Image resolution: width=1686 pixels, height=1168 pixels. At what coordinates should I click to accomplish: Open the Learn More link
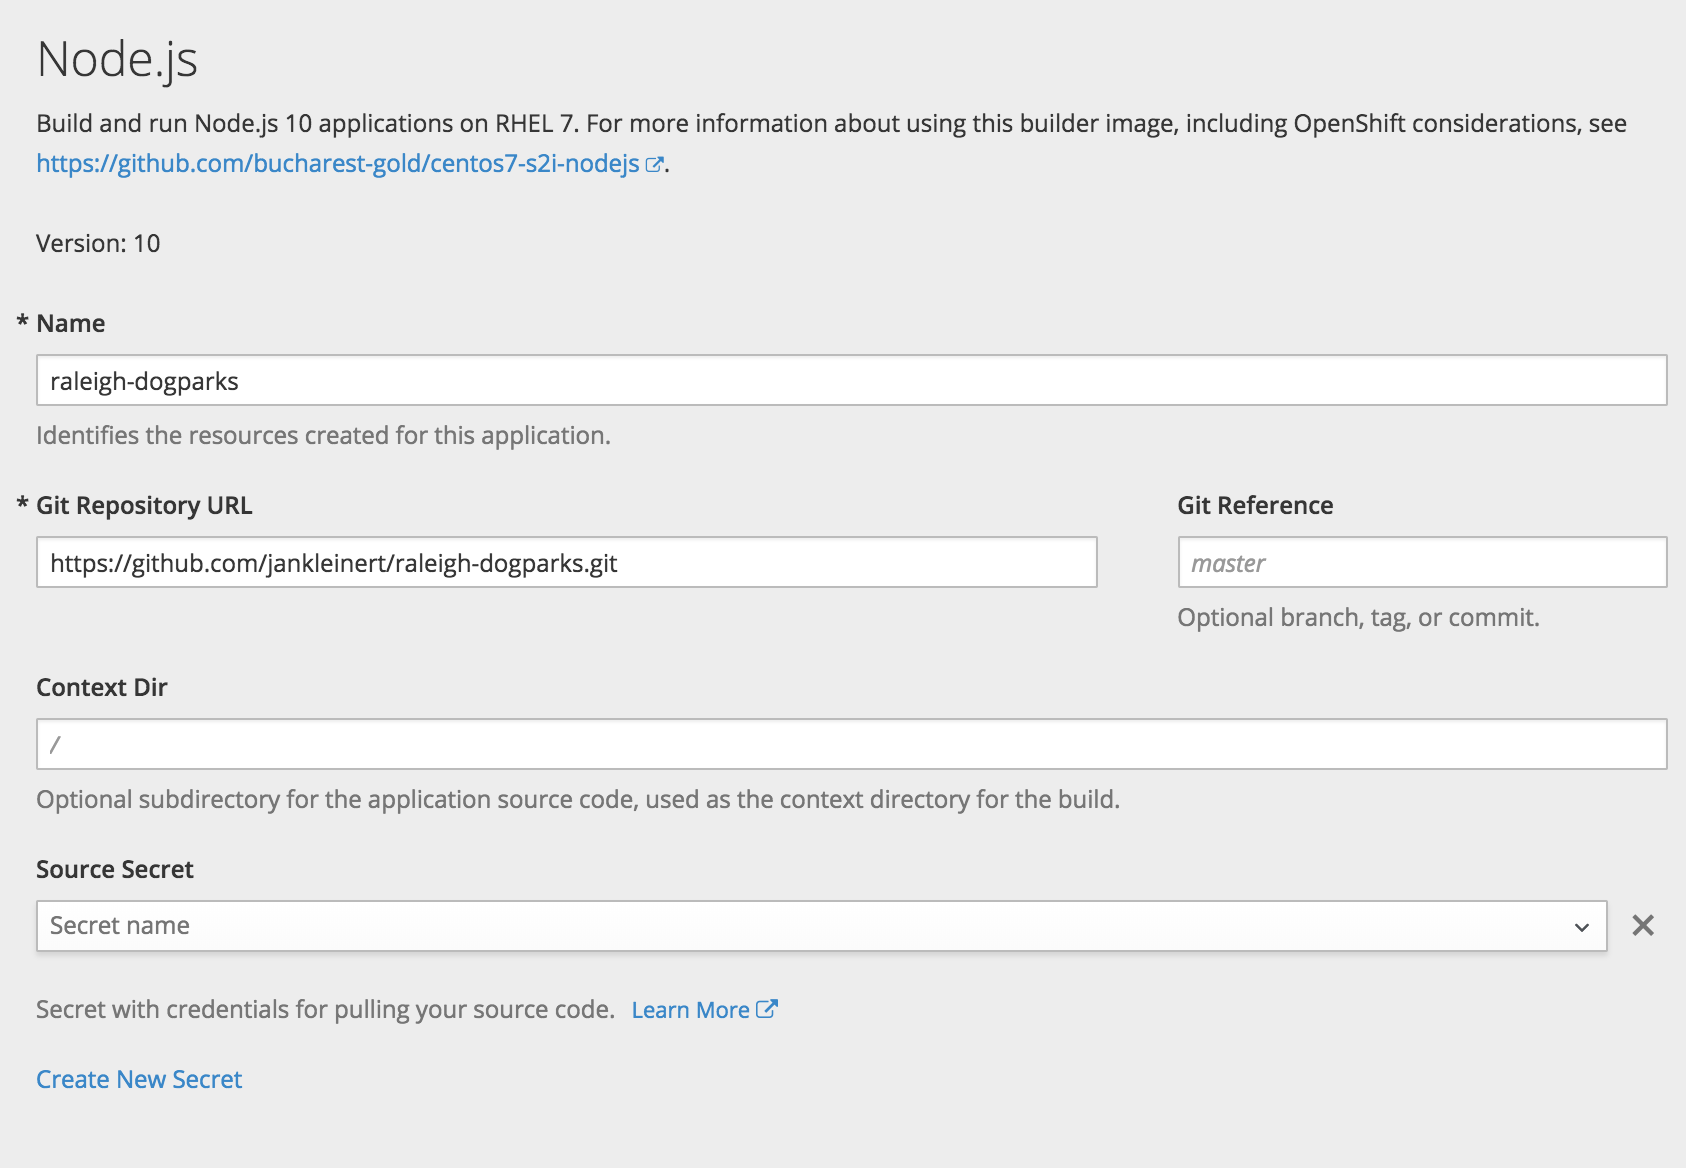coord(690,1010)
